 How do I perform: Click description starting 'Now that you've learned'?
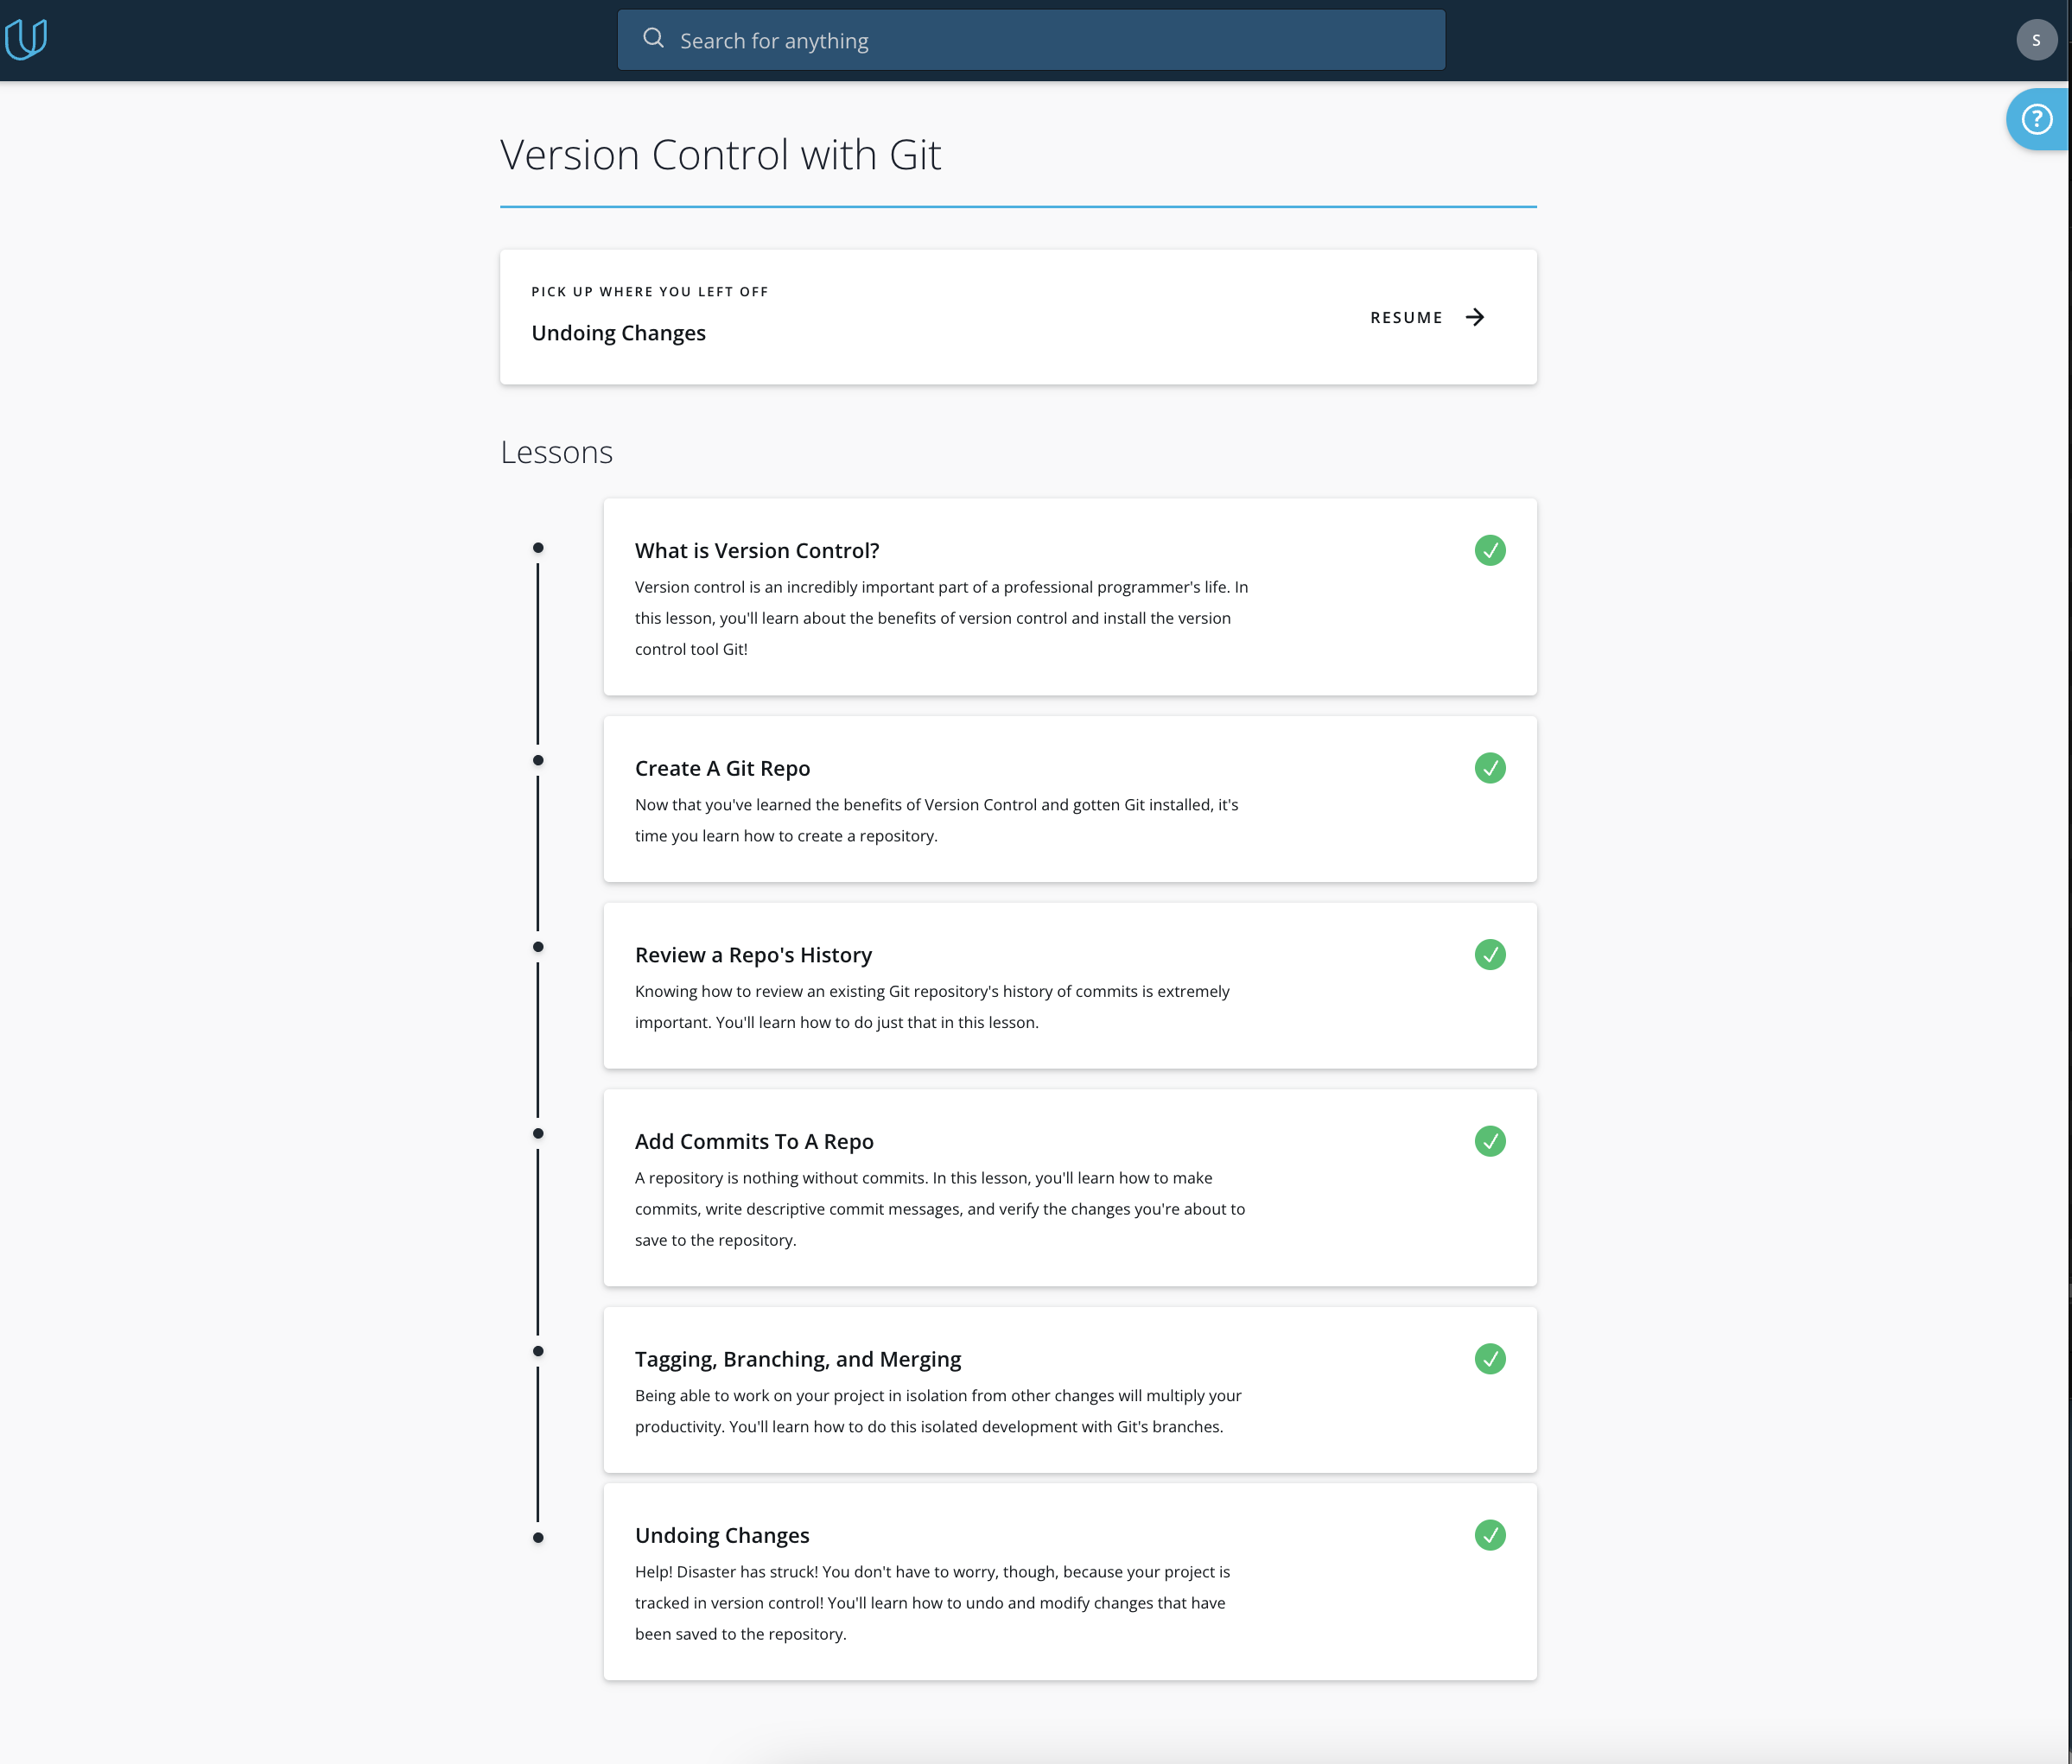(936, 820)
